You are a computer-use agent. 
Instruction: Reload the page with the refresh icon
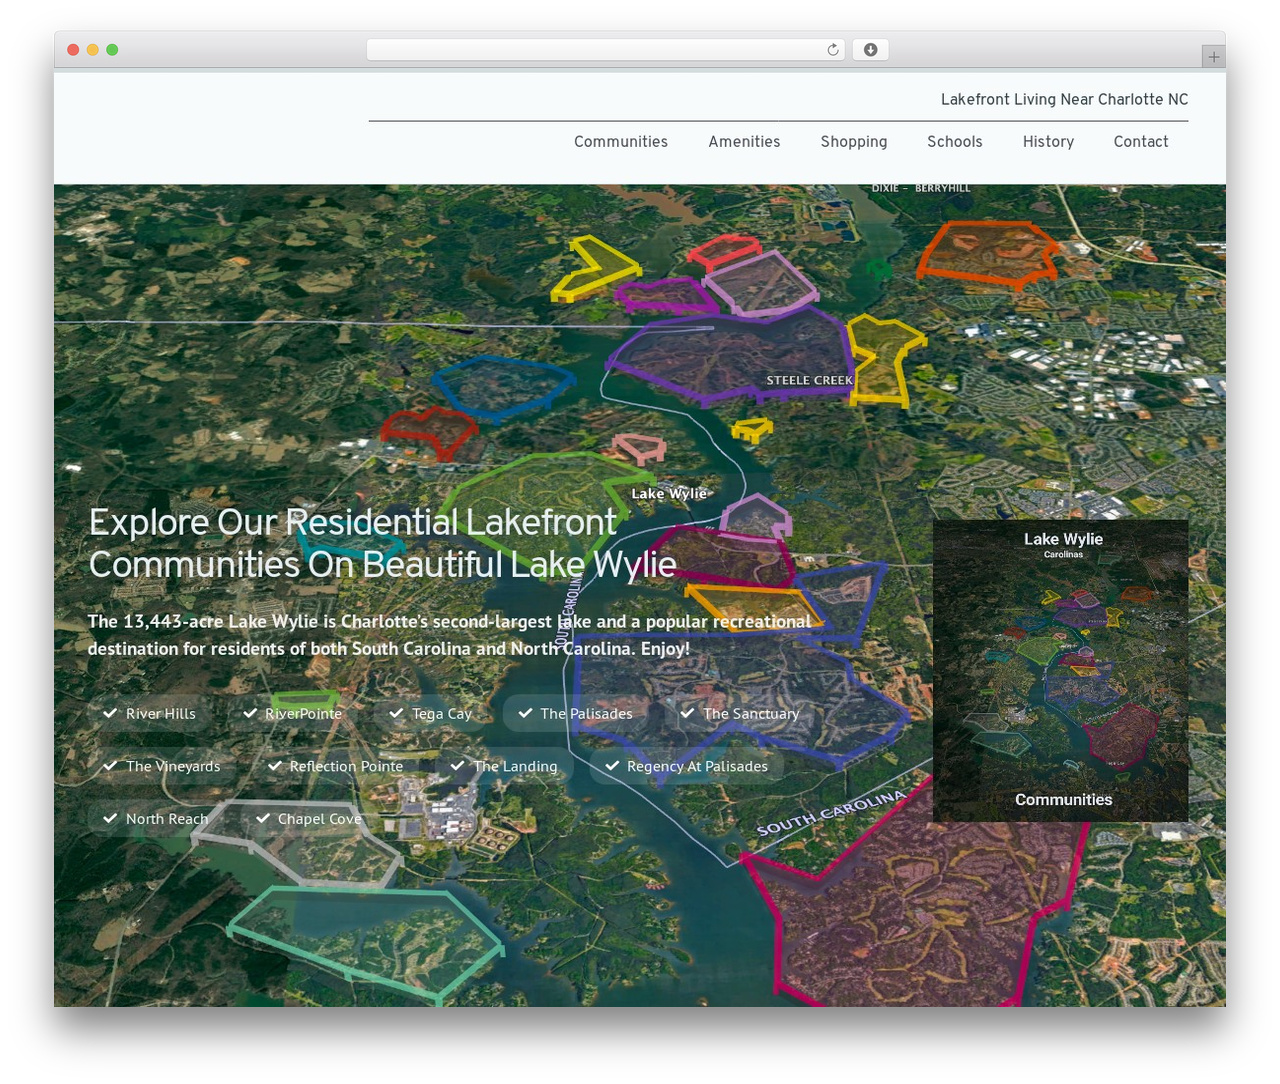click(832, 50)
